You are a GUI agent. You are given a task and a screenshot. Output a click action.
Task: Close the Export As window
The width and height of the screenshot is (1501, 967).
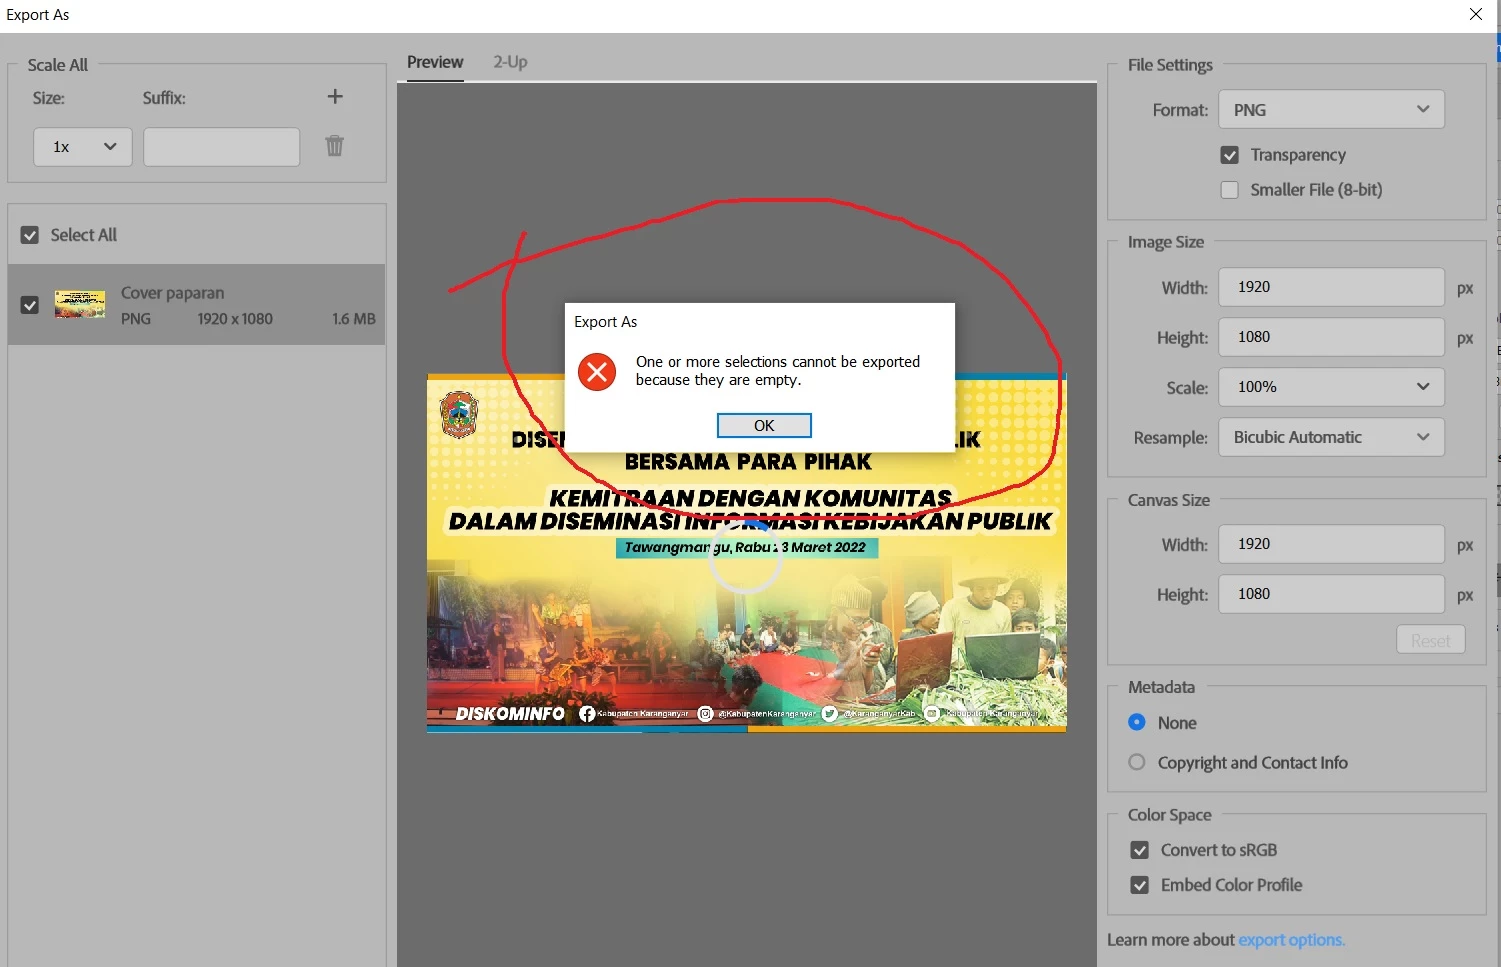click(1476, 14)
